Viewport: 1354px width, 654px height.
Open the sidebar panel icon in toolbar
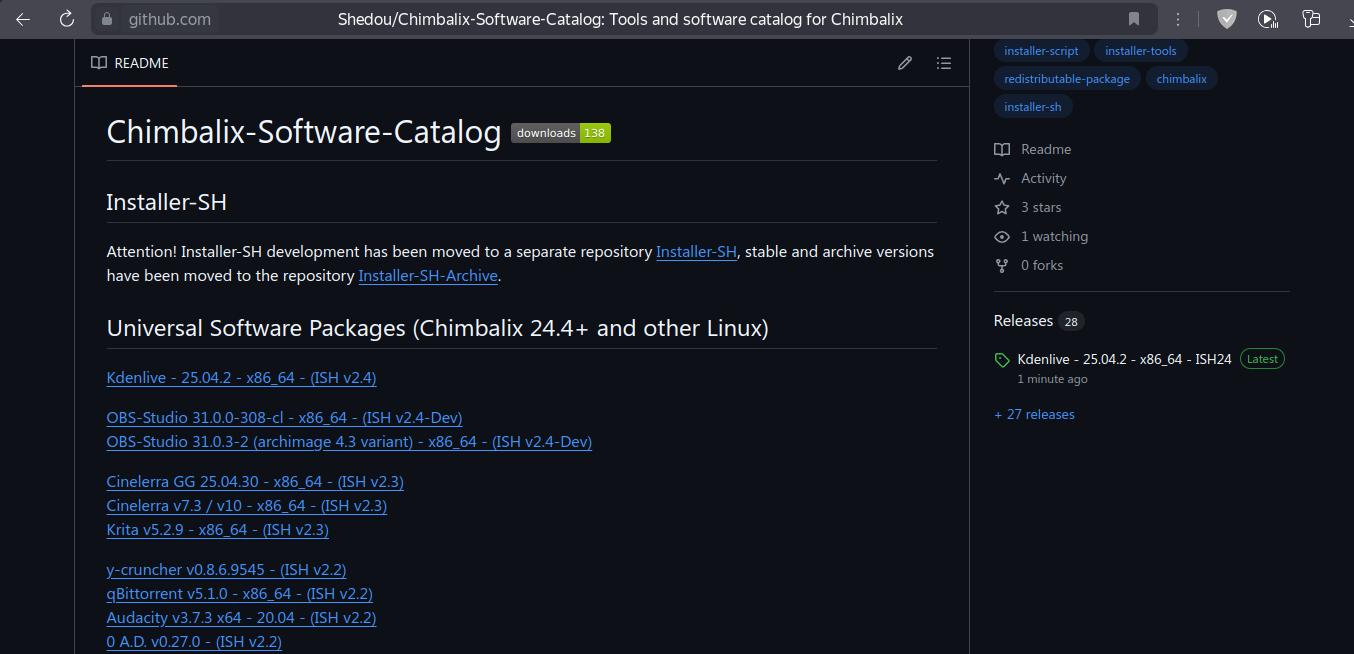1311,19
